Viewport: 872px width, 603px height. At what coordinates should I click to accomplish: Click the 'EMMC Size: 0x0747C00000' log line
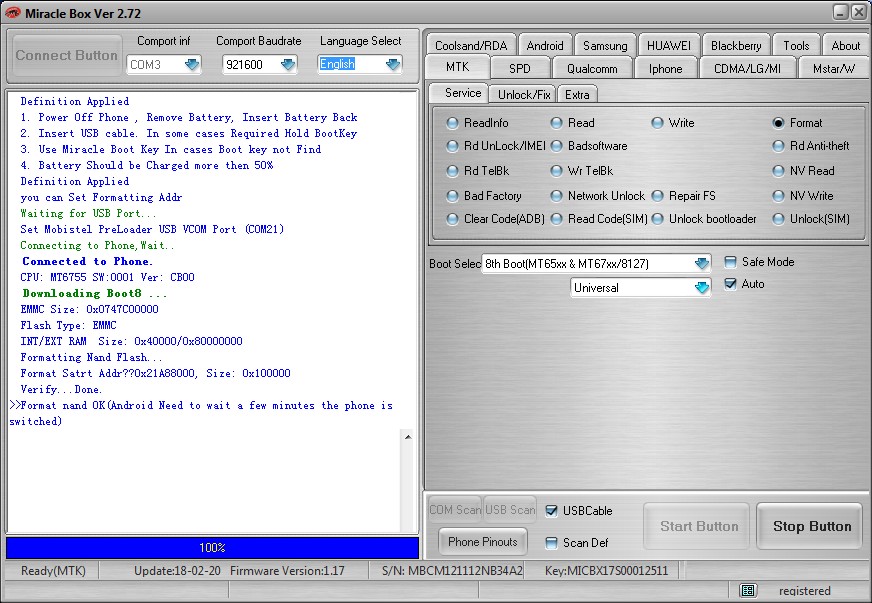90,309
